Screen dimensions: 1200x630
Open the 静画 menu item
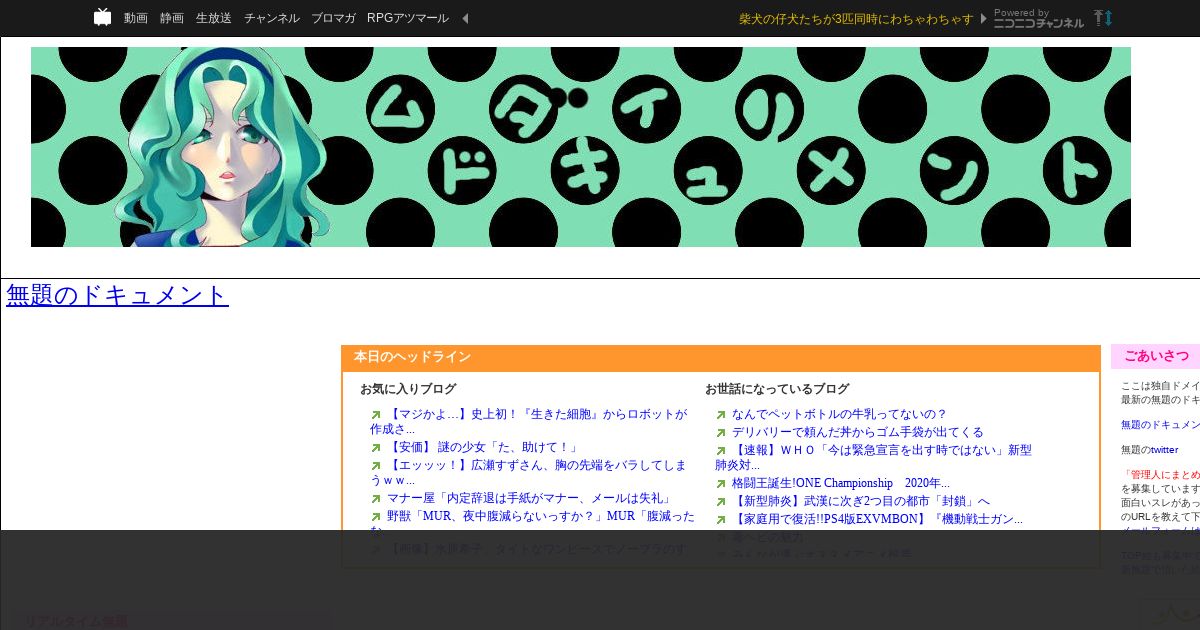tap(172, 18)
